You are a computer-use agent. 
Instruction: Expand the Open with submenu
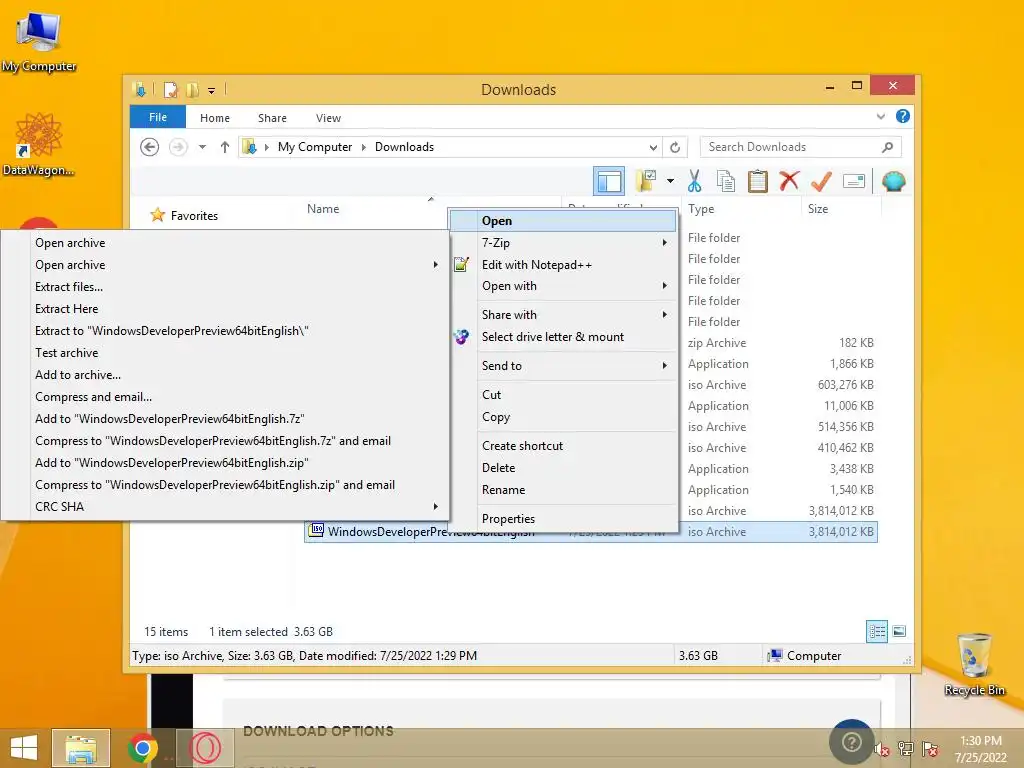tap(578, 286)
